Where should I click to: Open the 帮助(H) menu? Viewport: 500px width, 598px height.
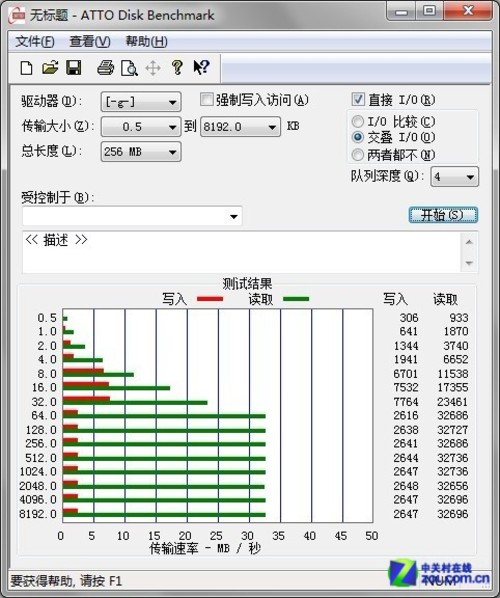click(x=147, y=42)
